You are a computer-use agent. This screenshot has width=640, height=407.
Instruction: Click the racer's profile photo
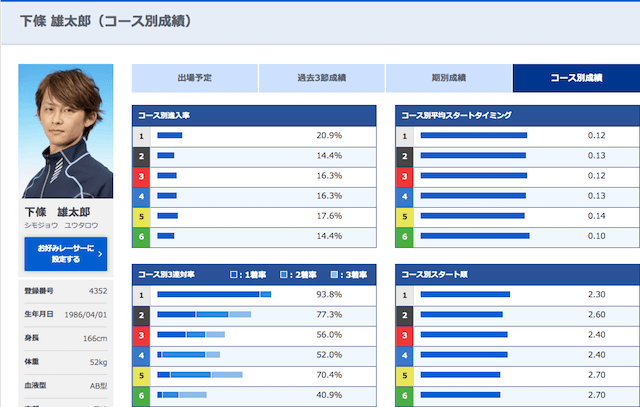click(x=66, y=131)
